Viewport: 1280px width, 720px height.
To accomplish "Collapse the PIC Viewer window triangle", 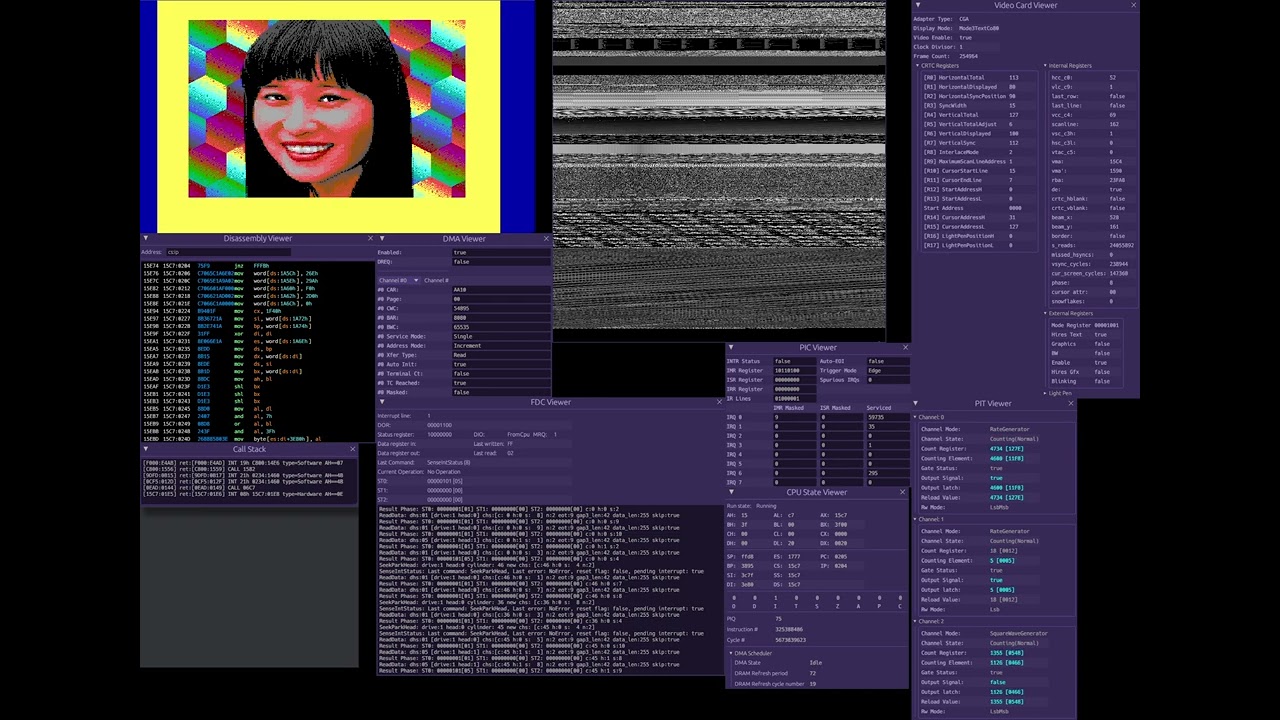I will pos(731,347).
